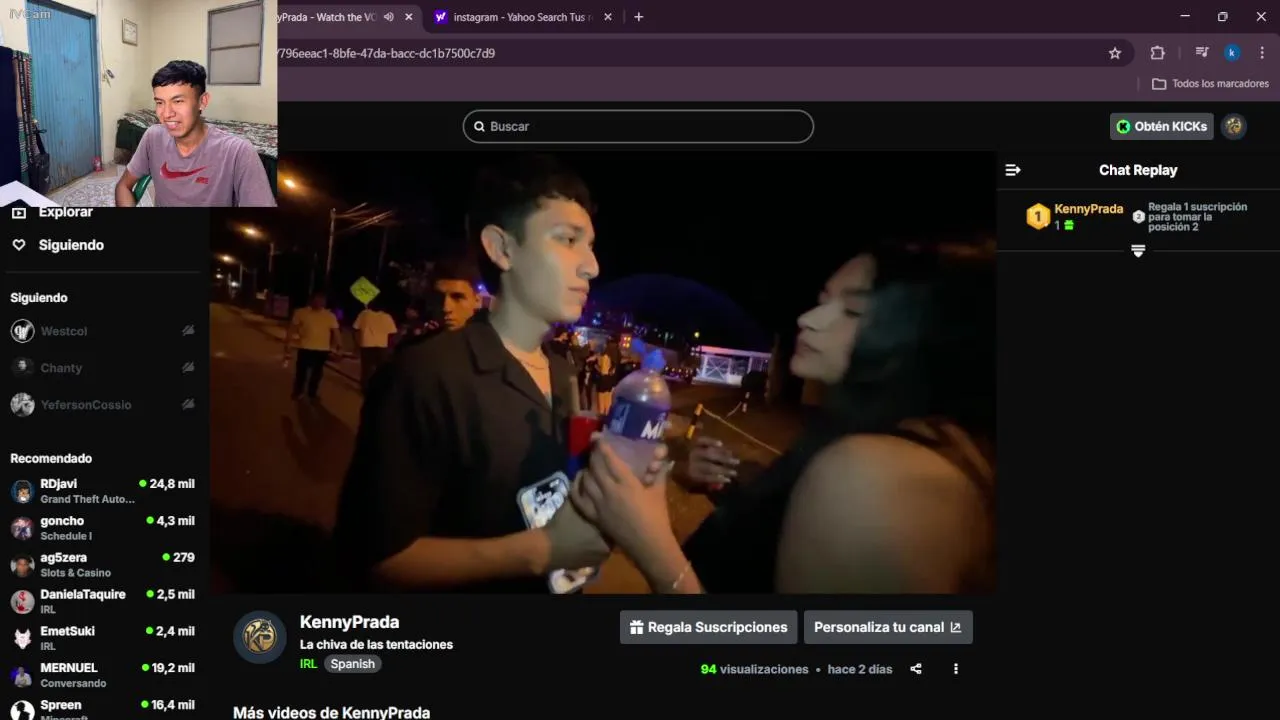
Task: Open recommended channel EmetSuki
Action: (103, 638)
